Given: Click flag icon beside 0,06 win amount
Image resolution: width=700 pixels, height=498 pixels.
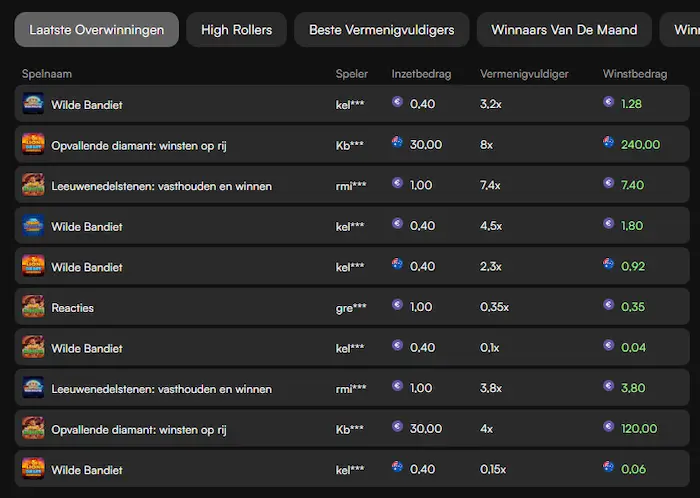Looking at the screenshot, I should [608, 467].
